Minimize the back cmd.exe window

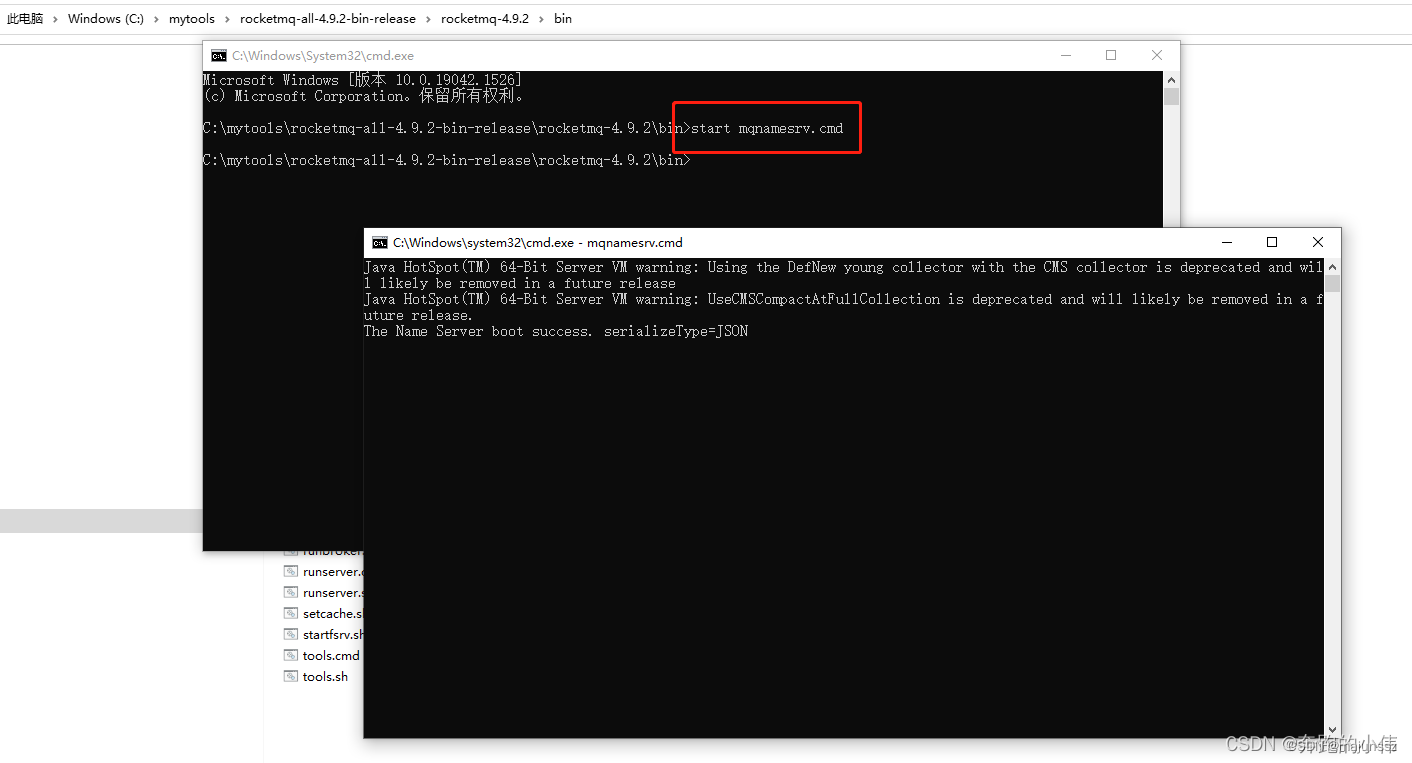1065,56
